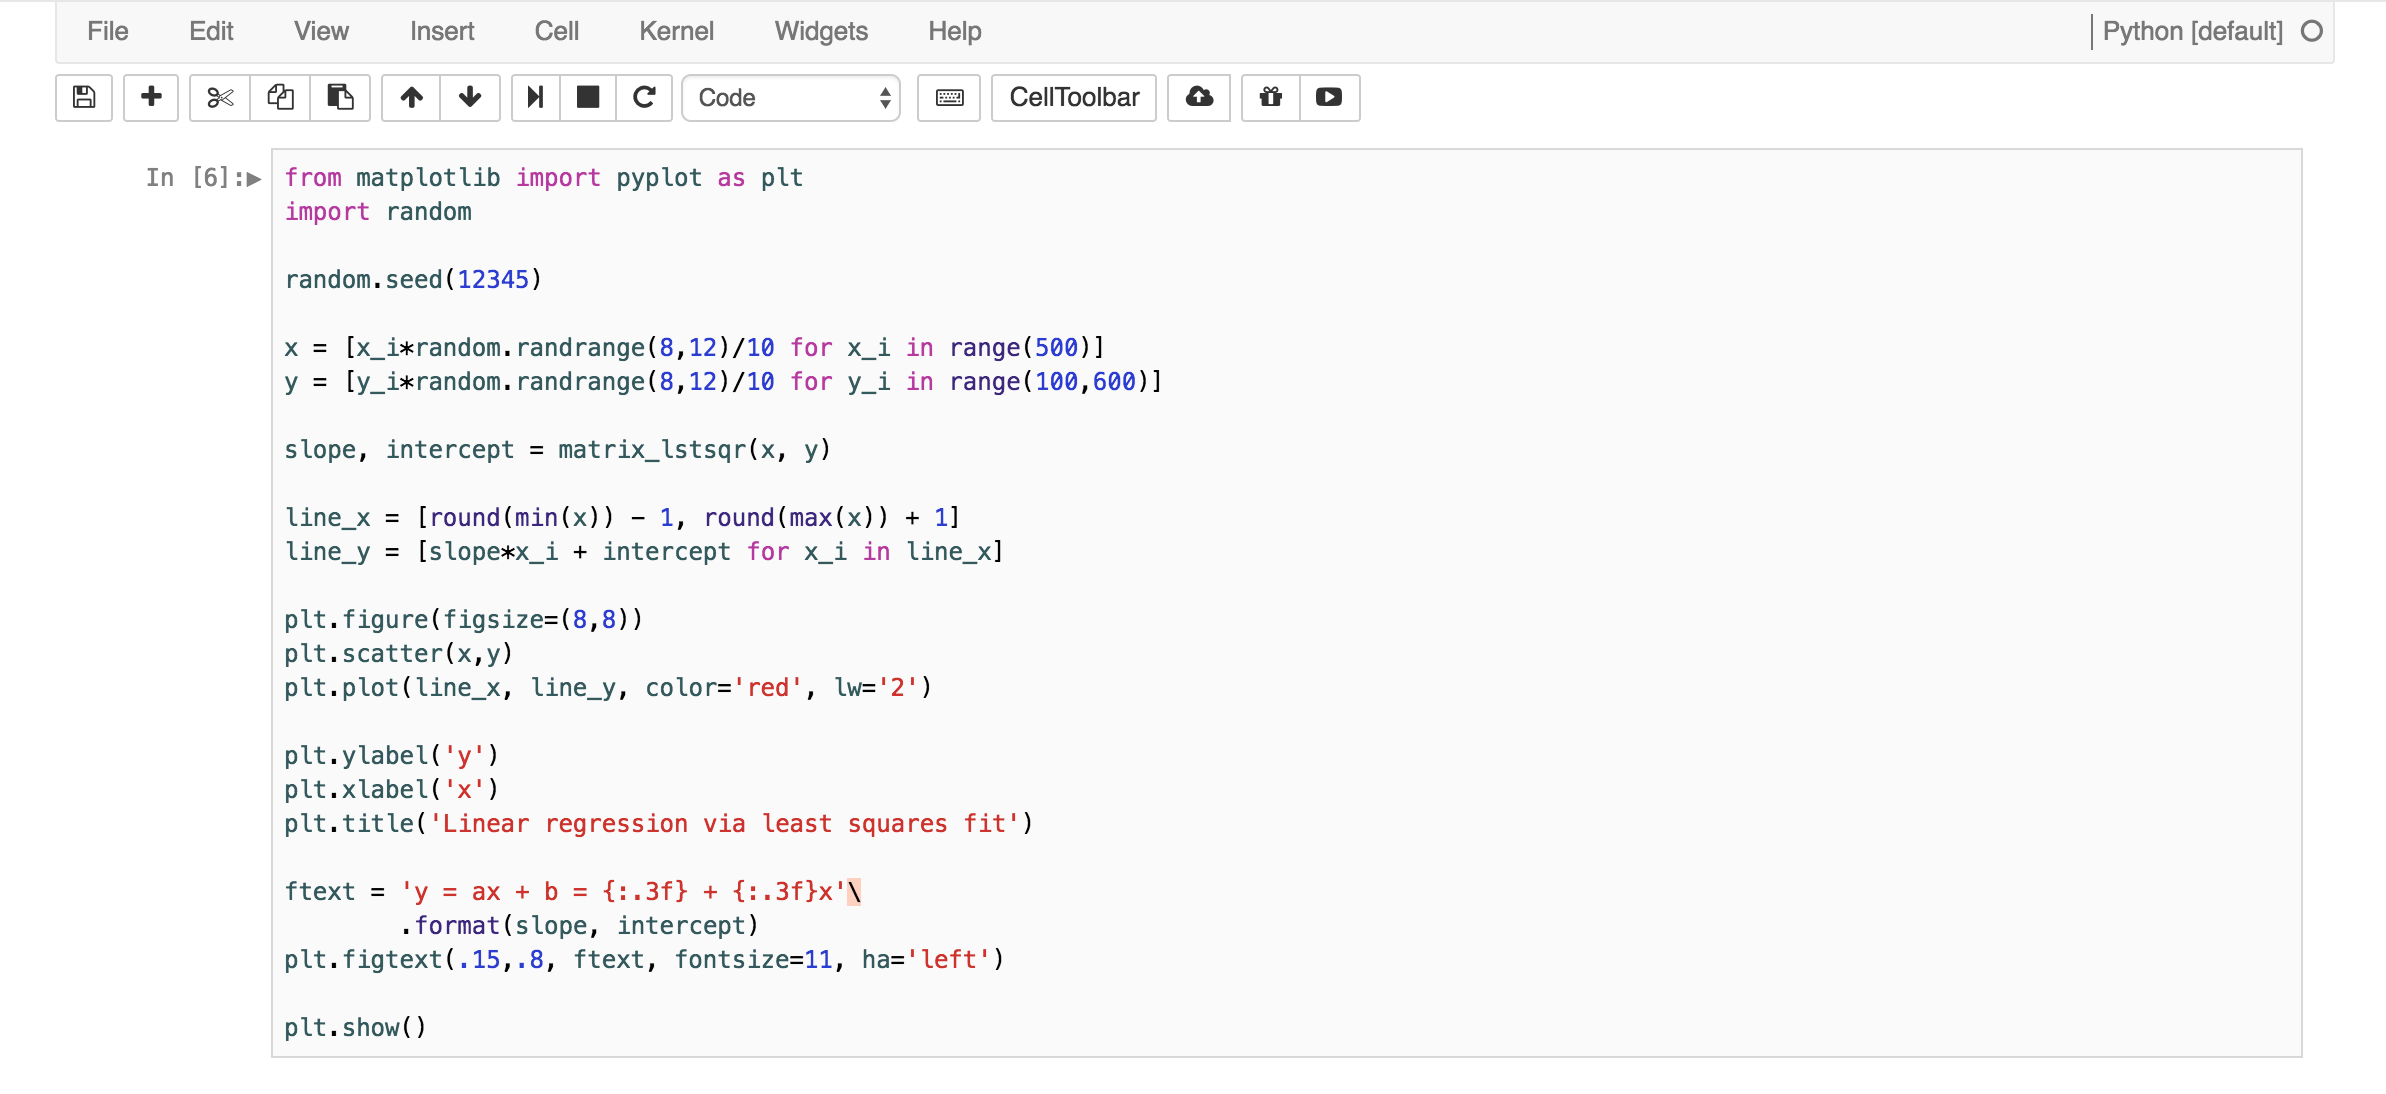The height and width of the screenshot is (1094, 2386).
Task: Run cell and select below
Action: coord(536,97)
